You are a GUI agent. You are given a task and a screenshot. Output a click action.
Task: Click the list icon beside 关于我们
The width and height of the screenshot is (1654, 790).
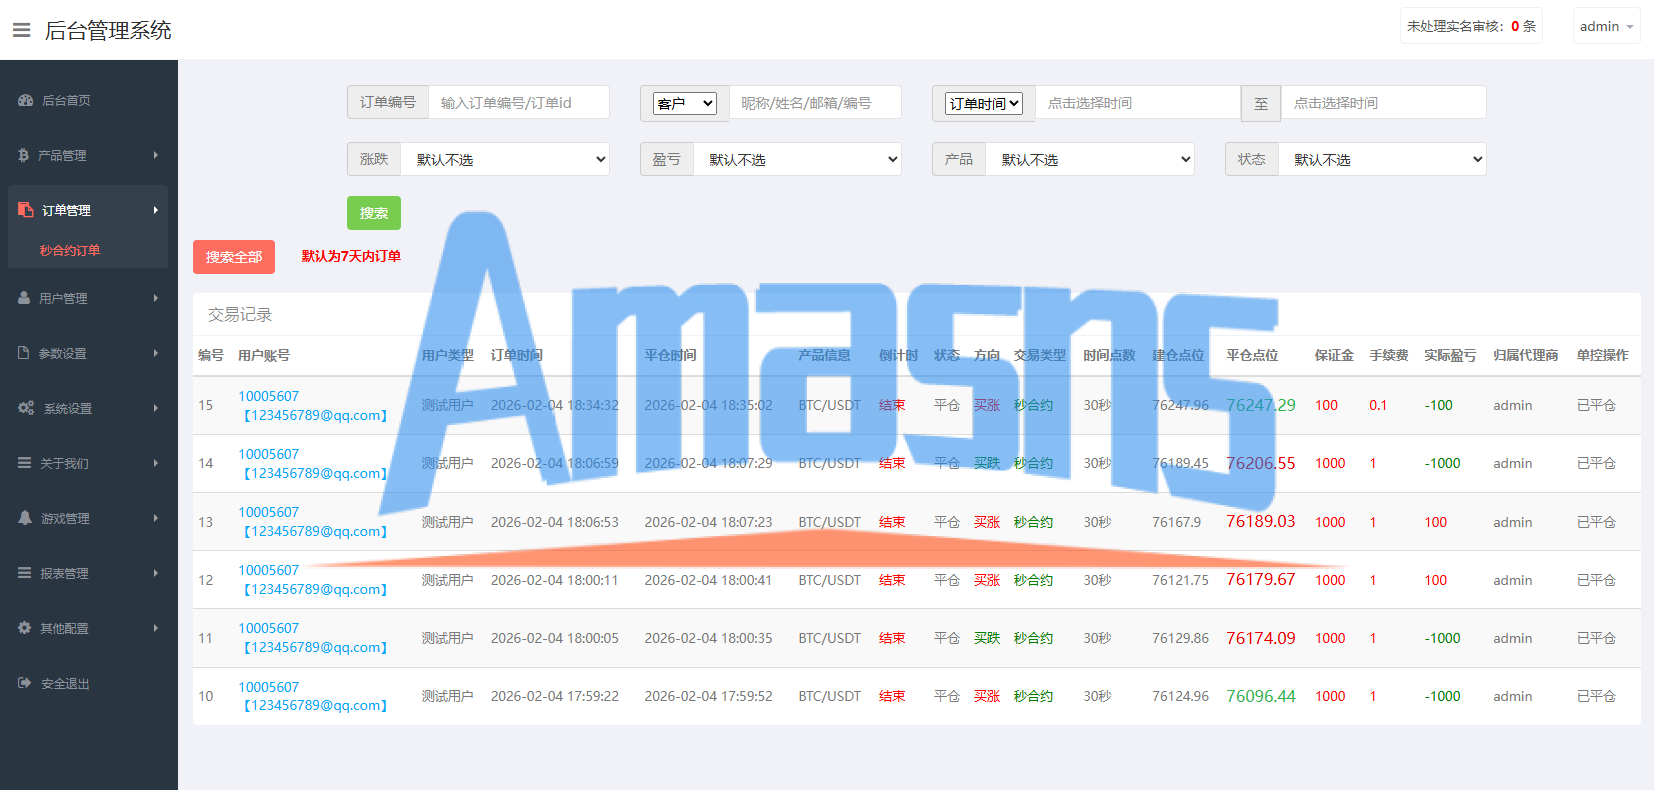[x=25, y=463]
